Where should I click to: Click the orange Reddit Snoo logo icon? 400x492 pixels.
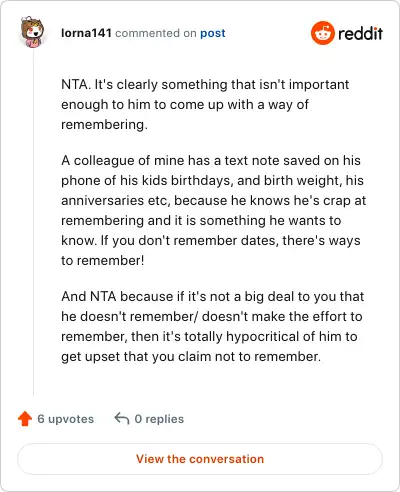[x=322, y=33]
